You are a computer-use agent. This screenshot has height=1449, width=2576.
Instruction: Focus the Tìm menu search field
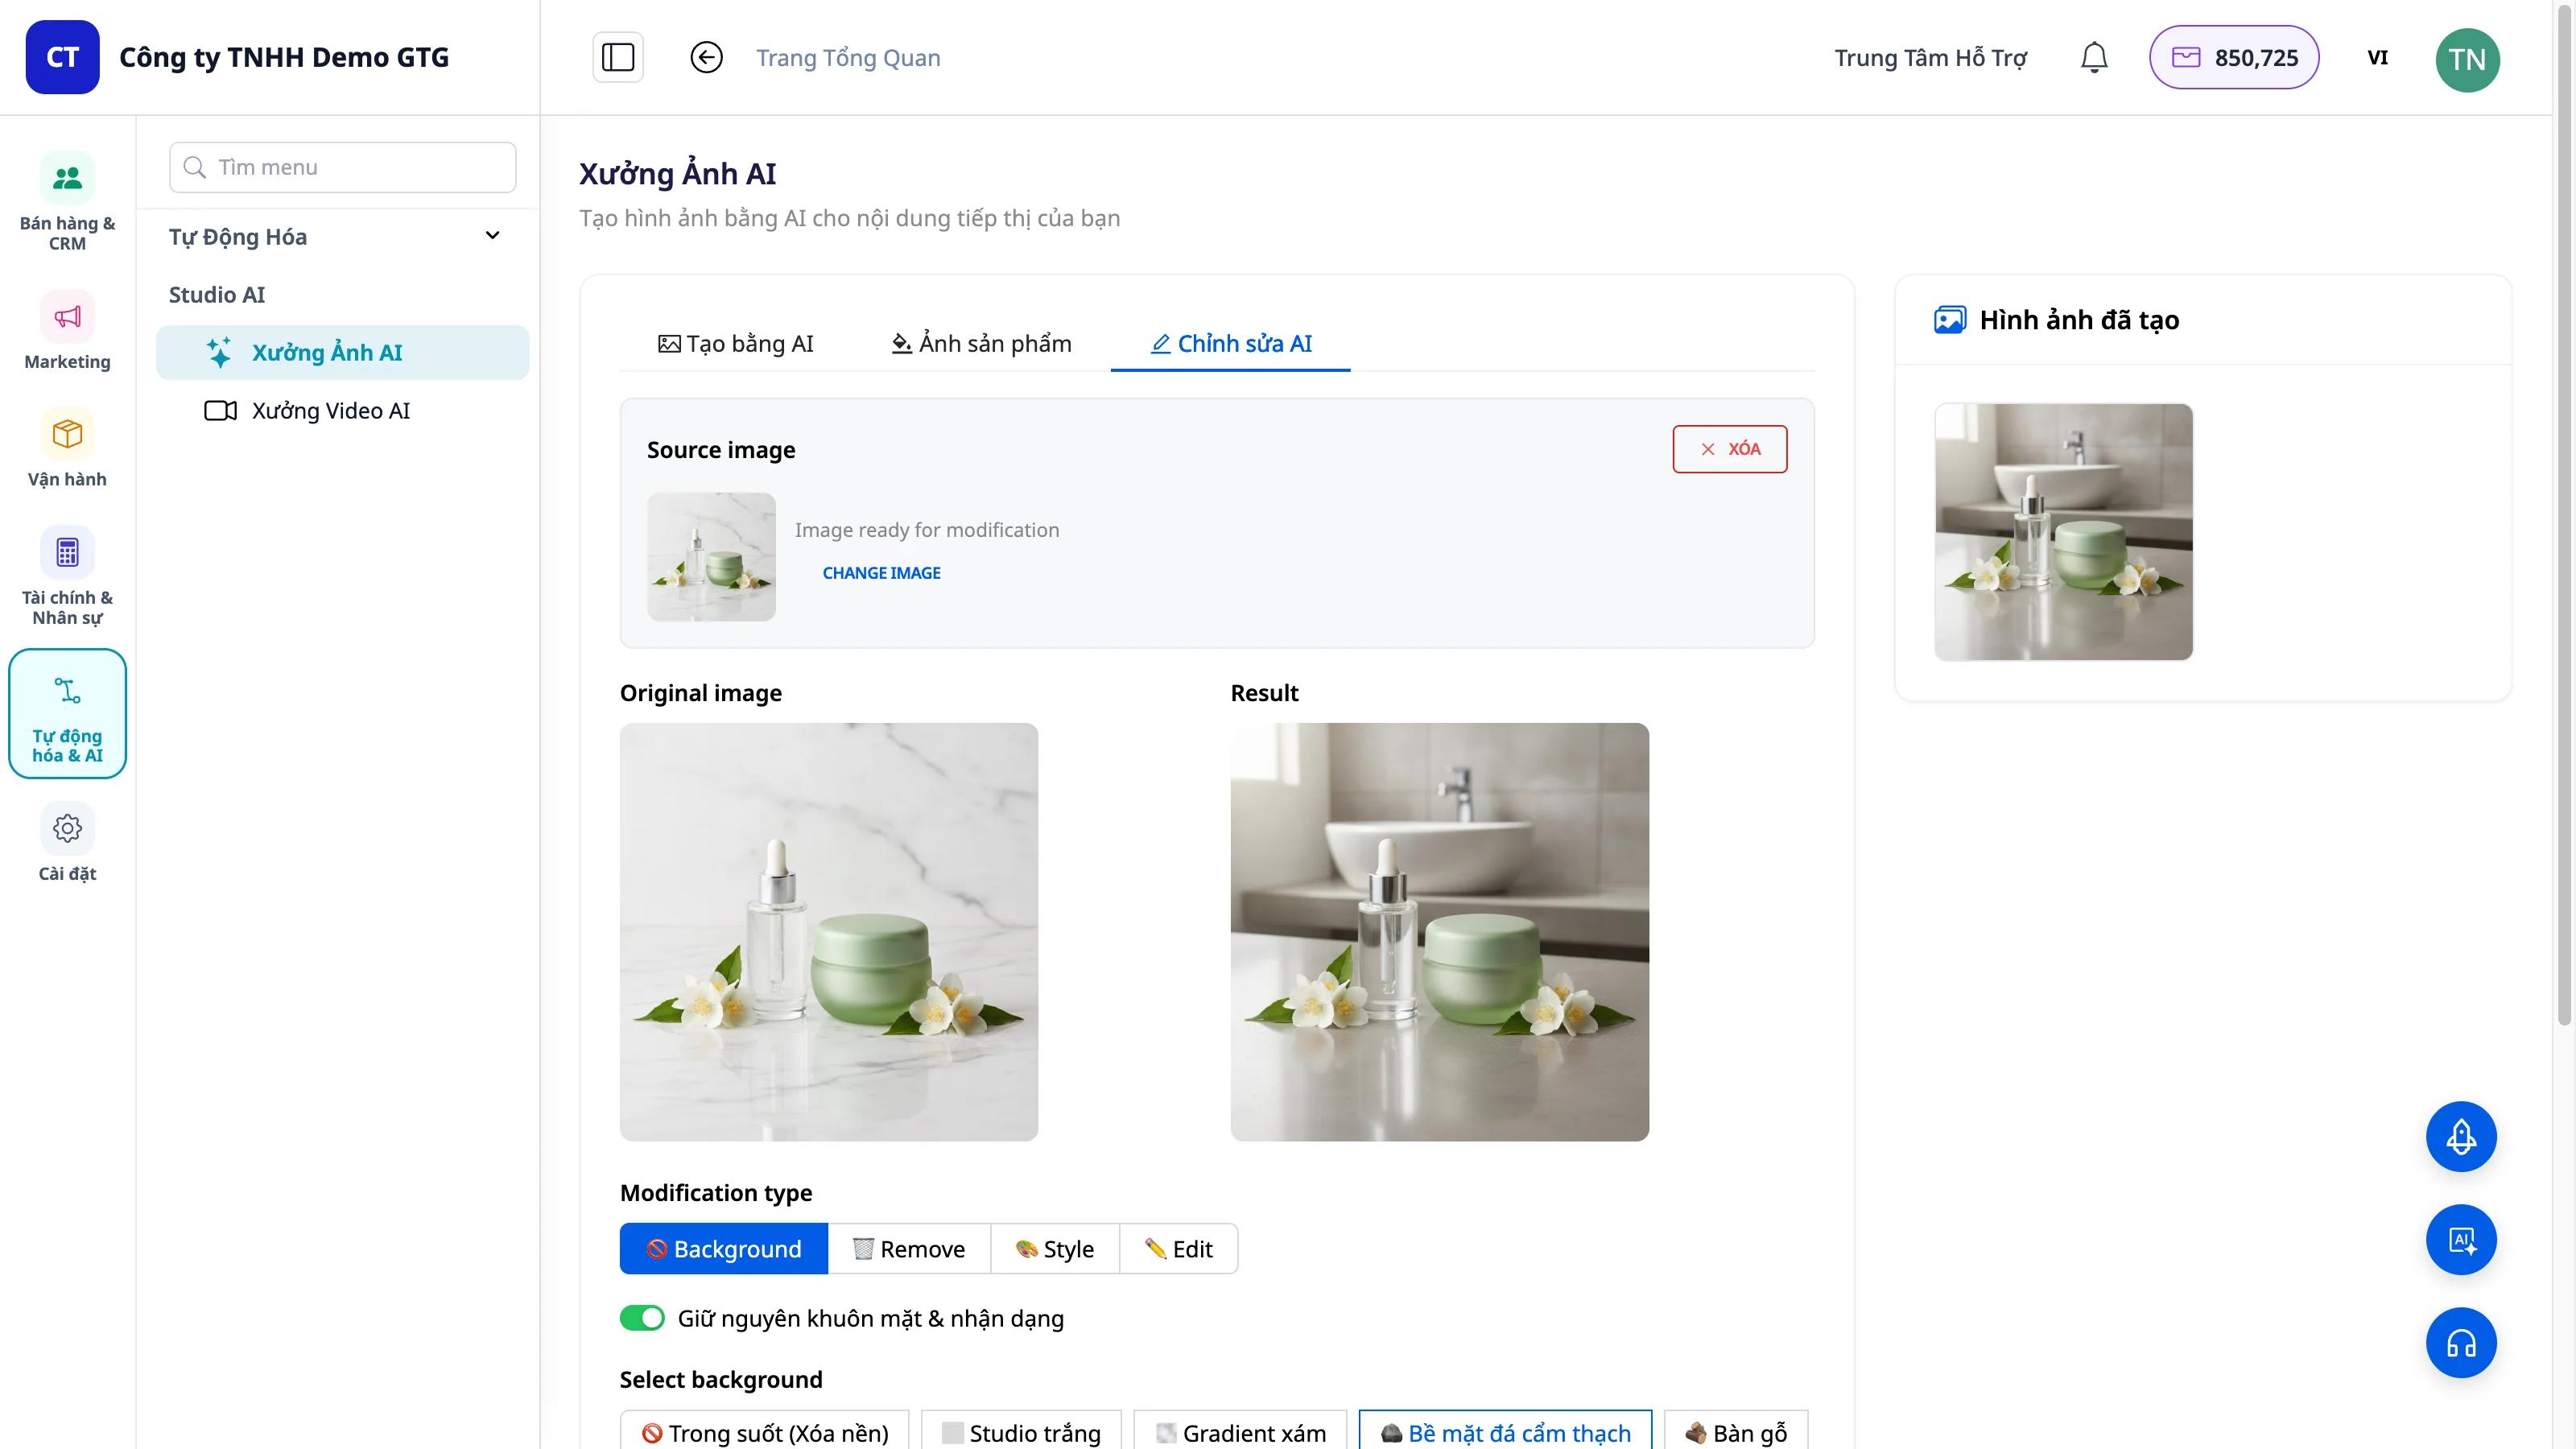[x=343, y=167]
